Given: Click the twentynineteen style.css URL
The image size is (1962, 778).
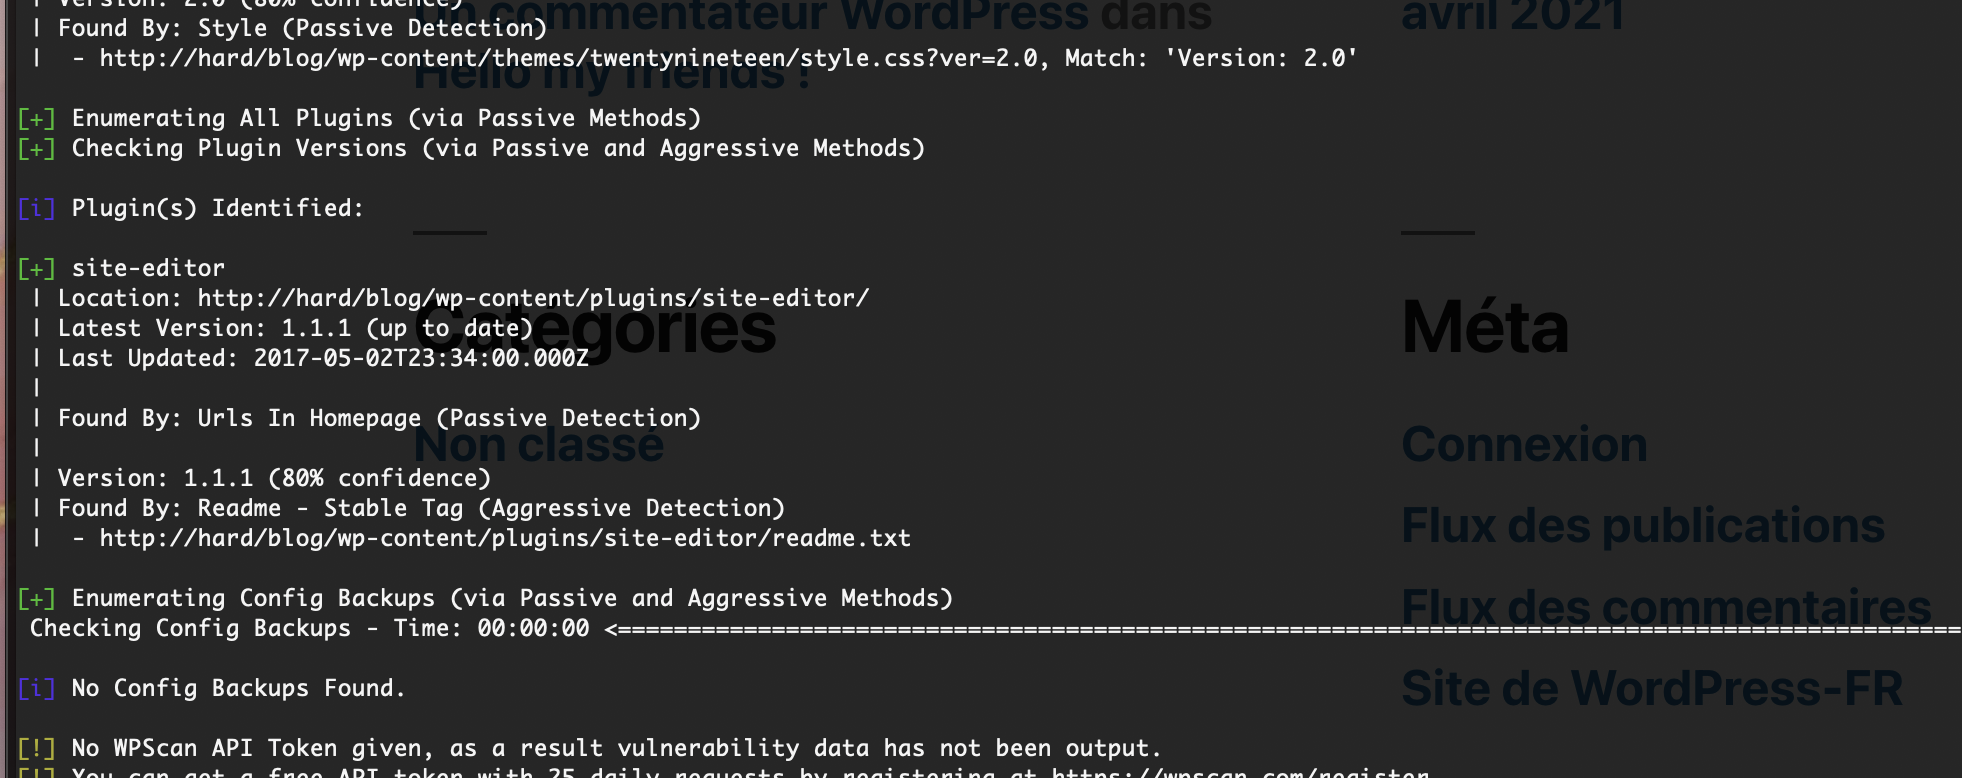Looking at the screenshot, I should click(568, 58).
